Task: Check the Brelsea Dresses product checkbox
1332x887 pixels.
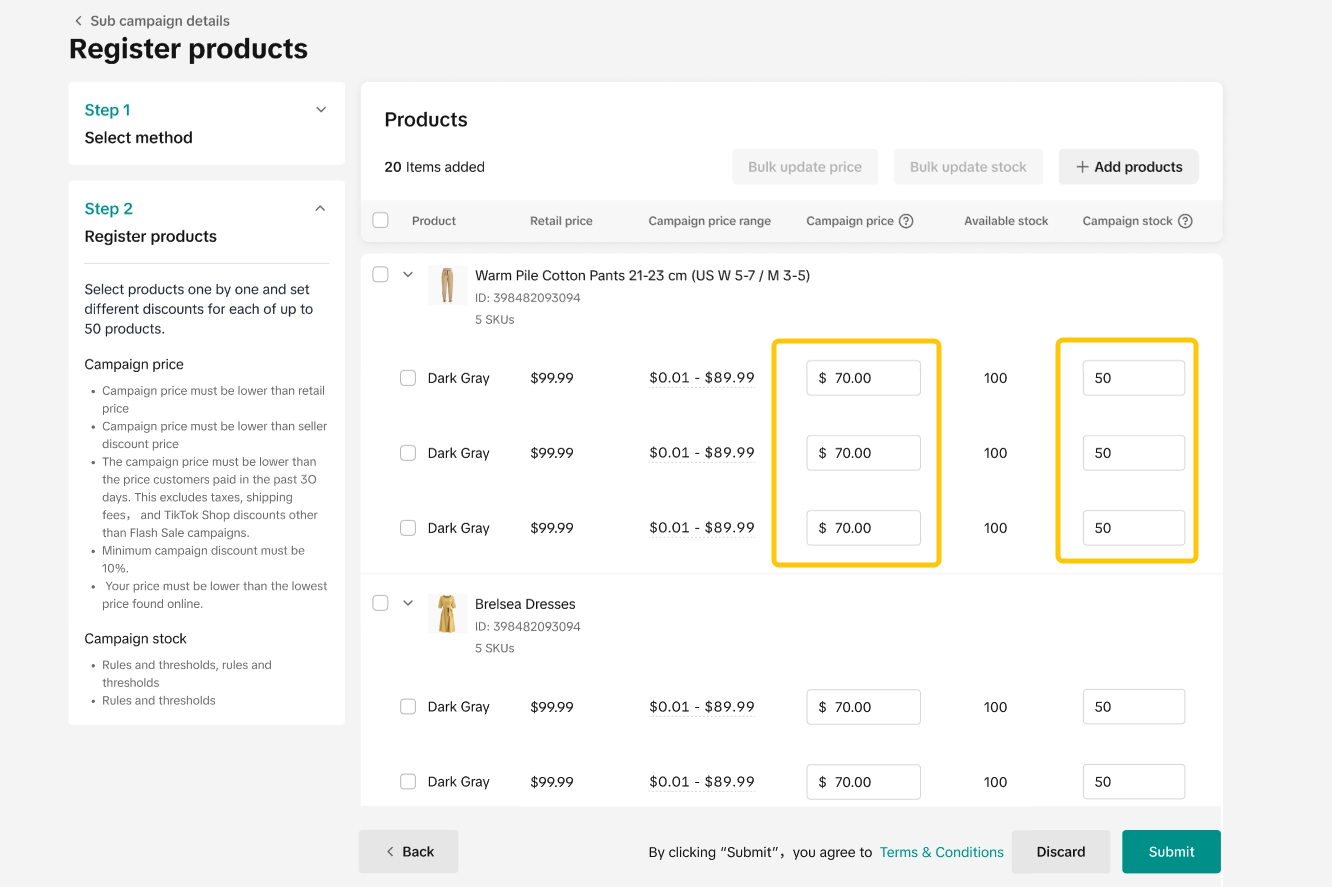Action: click(380, 603)
